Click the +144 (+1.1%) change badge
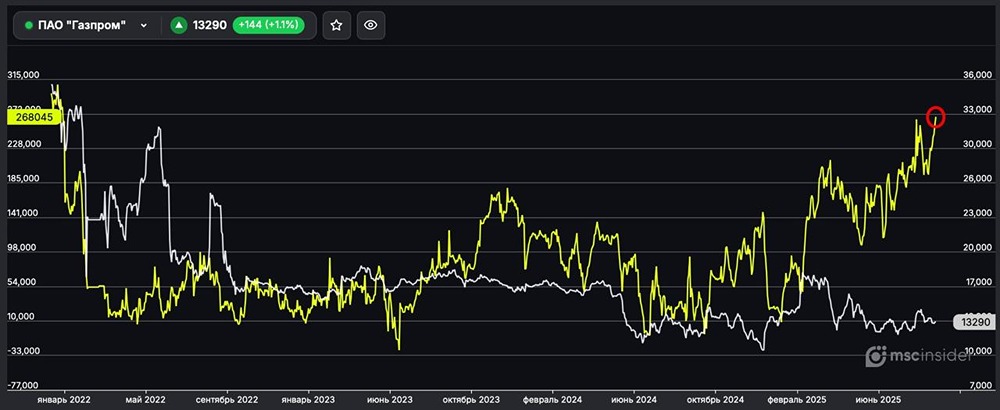The image size is (1000, 410). [x=270, y=25]
